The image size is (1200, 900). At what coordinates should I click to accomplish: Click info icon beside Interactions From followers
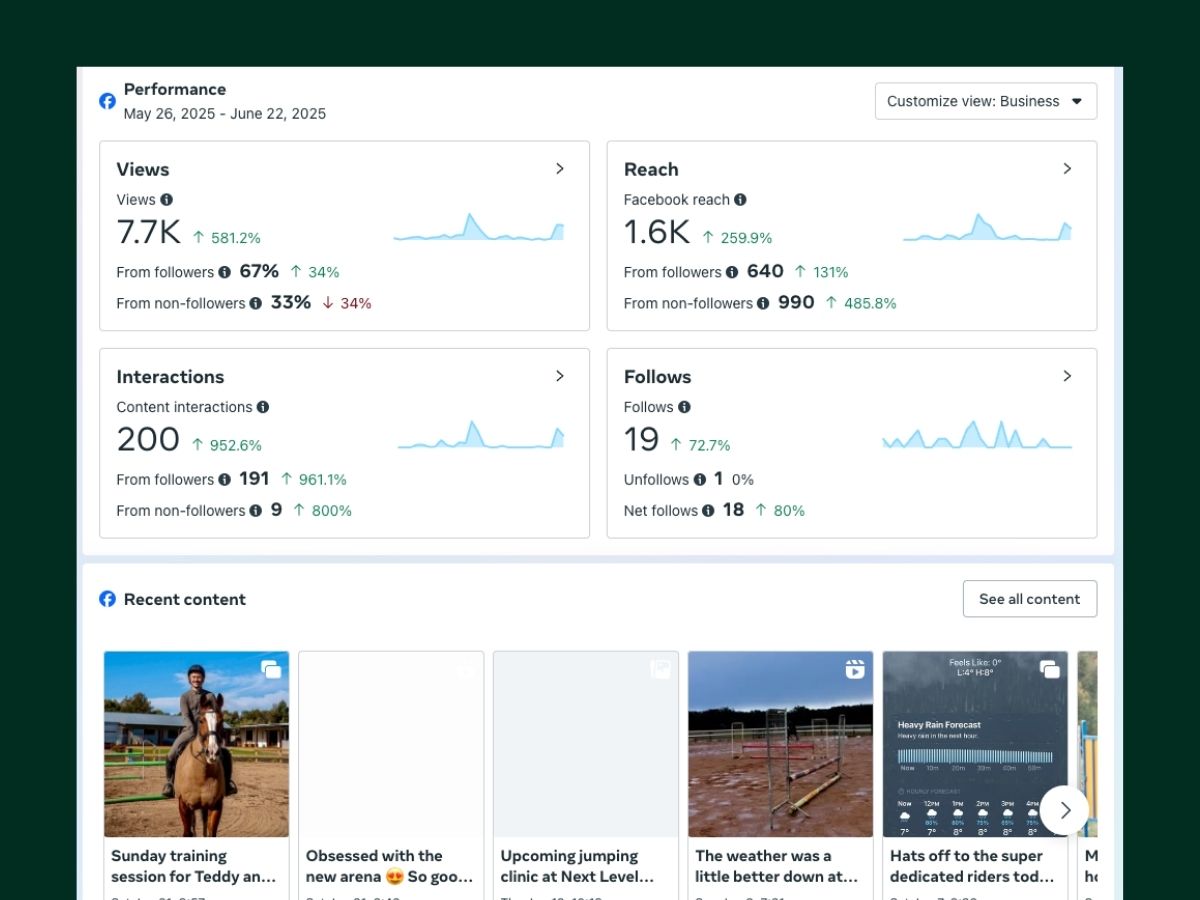(225, 479)
